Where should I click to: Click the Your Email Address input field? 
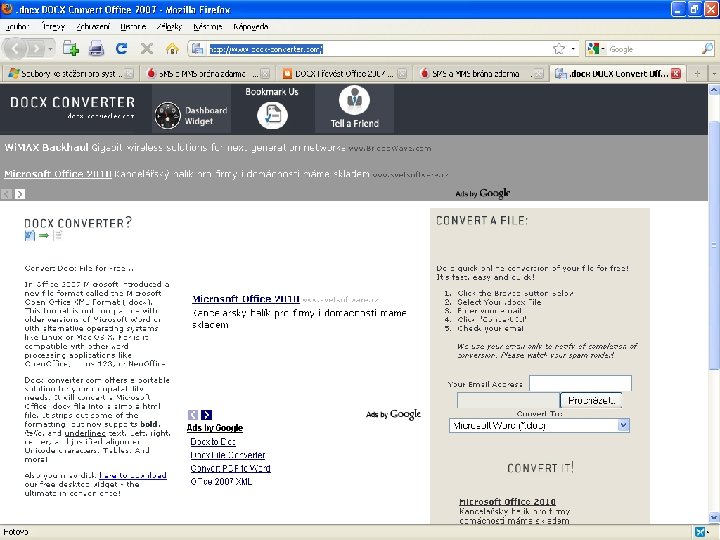pyautogui.click(x=580, y=383)
